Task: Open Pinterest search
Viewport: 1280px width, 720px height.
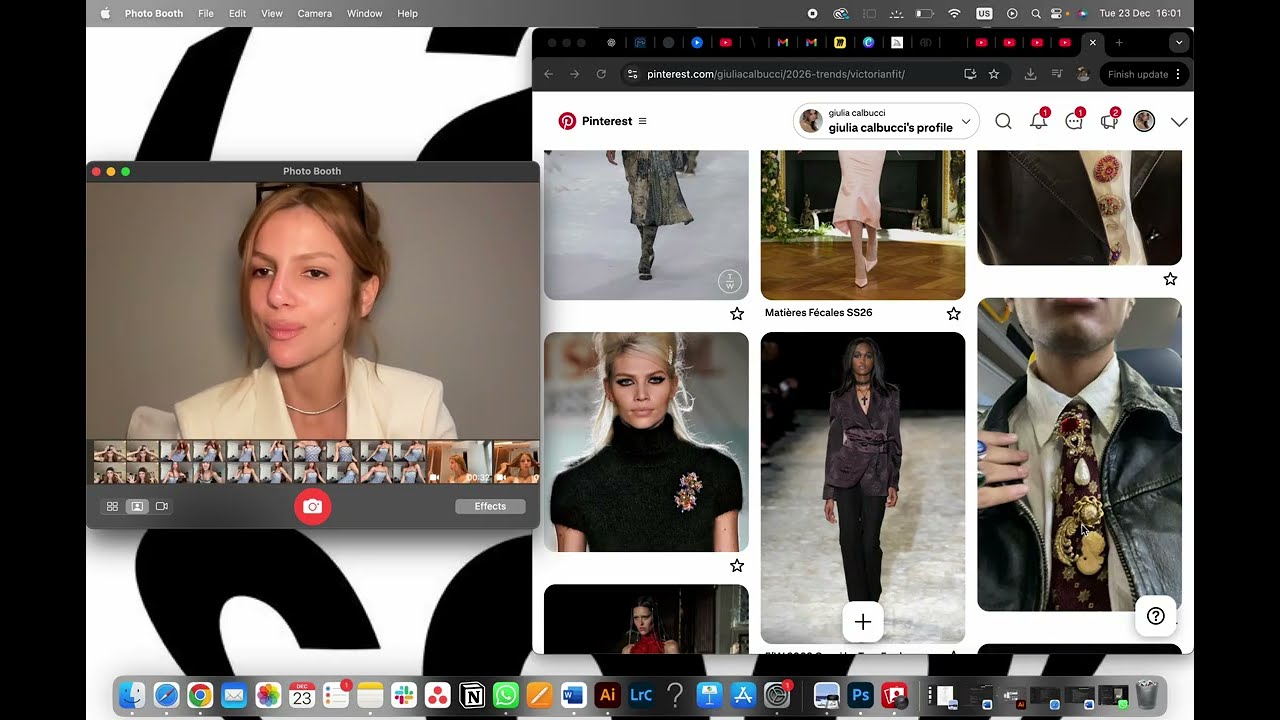Action: point(1003,121)
